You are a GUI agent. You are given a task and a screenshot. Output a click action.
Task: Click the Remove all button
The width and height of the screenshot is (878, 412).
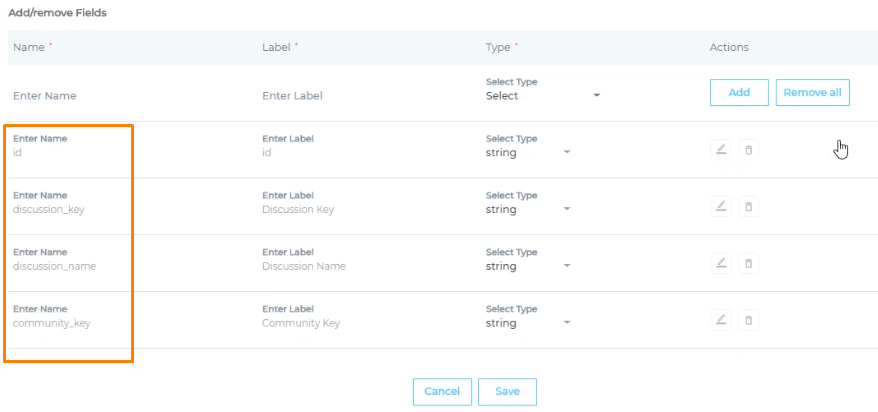pyautogui.click(x=812, y=92)
